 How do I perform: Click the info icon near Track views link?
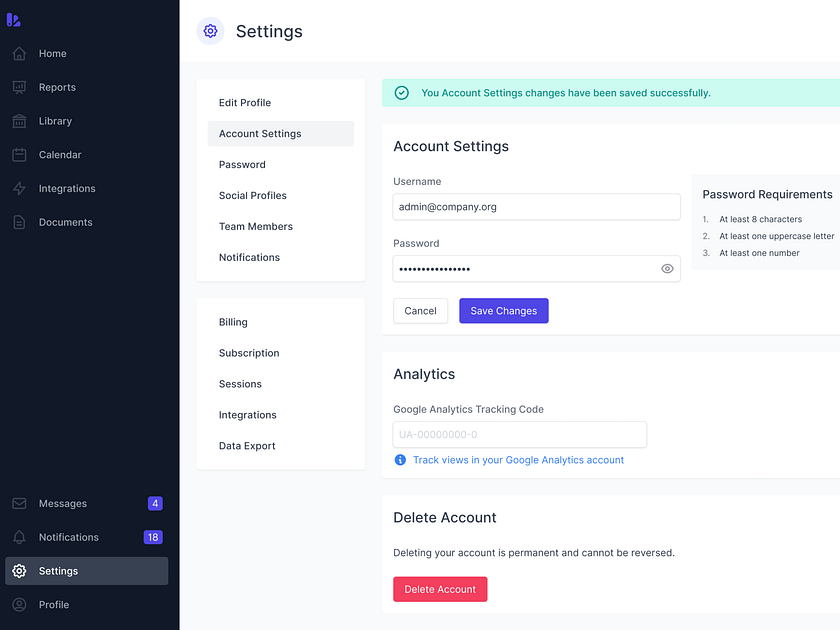point(400,460)
